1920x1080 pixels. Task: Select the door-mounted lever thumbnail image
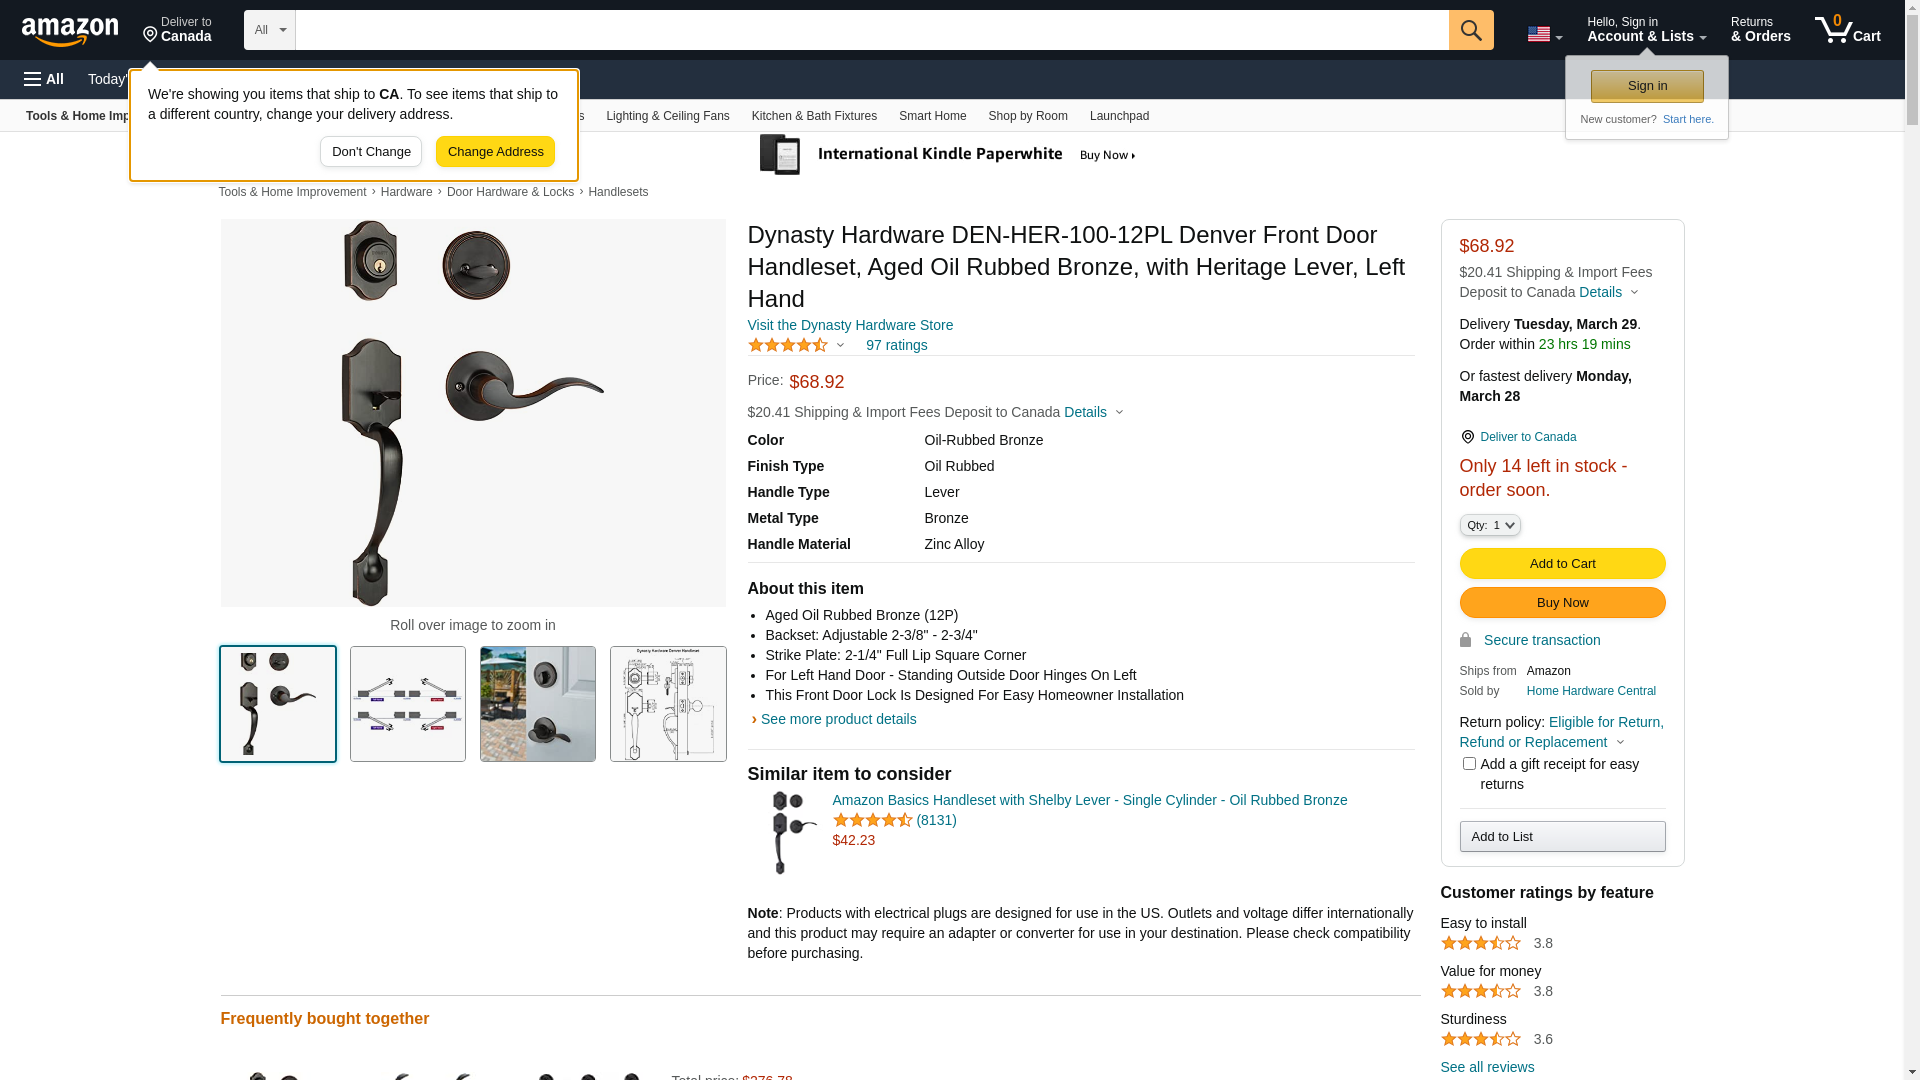538,704
